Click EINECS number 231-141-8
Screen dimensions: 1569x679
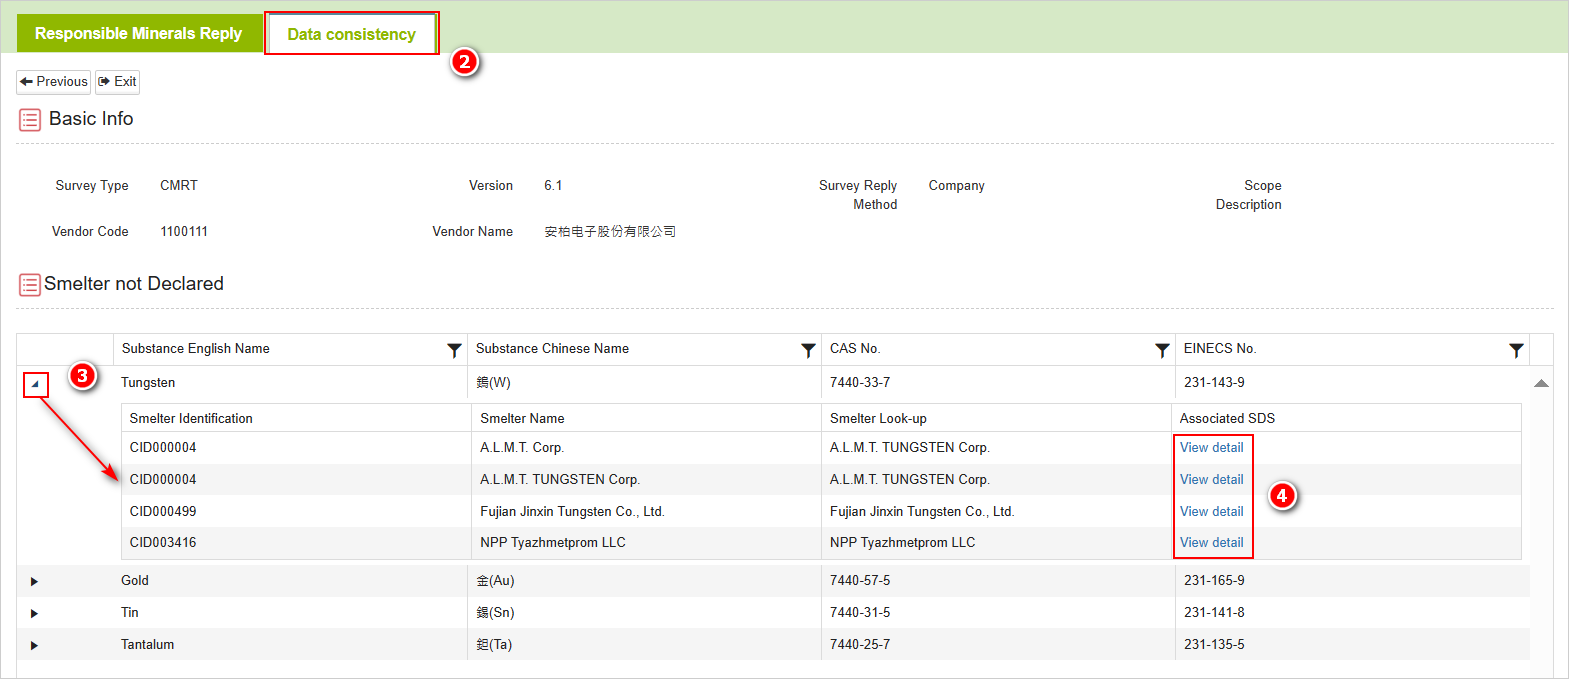tap(1214, 613)
